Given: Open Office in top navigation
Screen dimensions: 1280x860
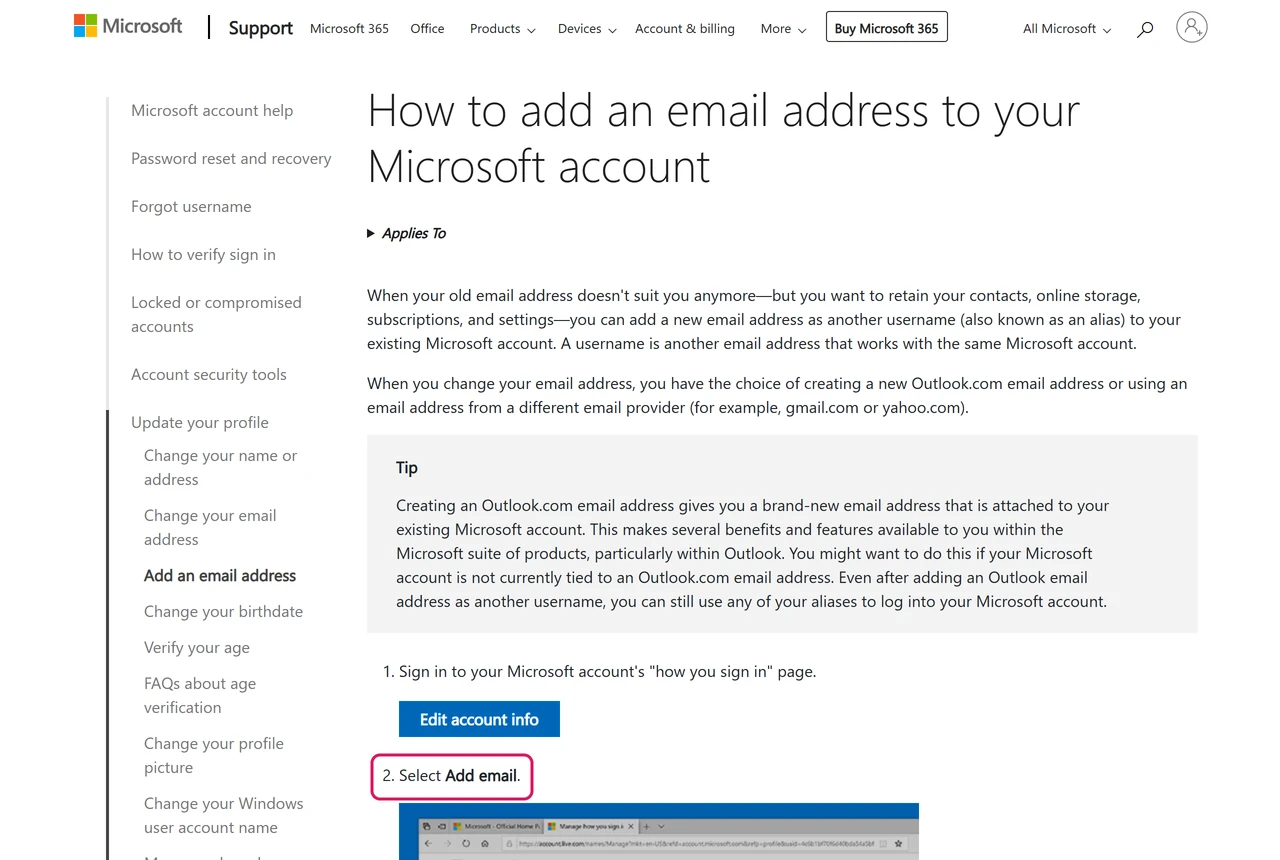Looking at the screenshot, I should pos(427,29).
